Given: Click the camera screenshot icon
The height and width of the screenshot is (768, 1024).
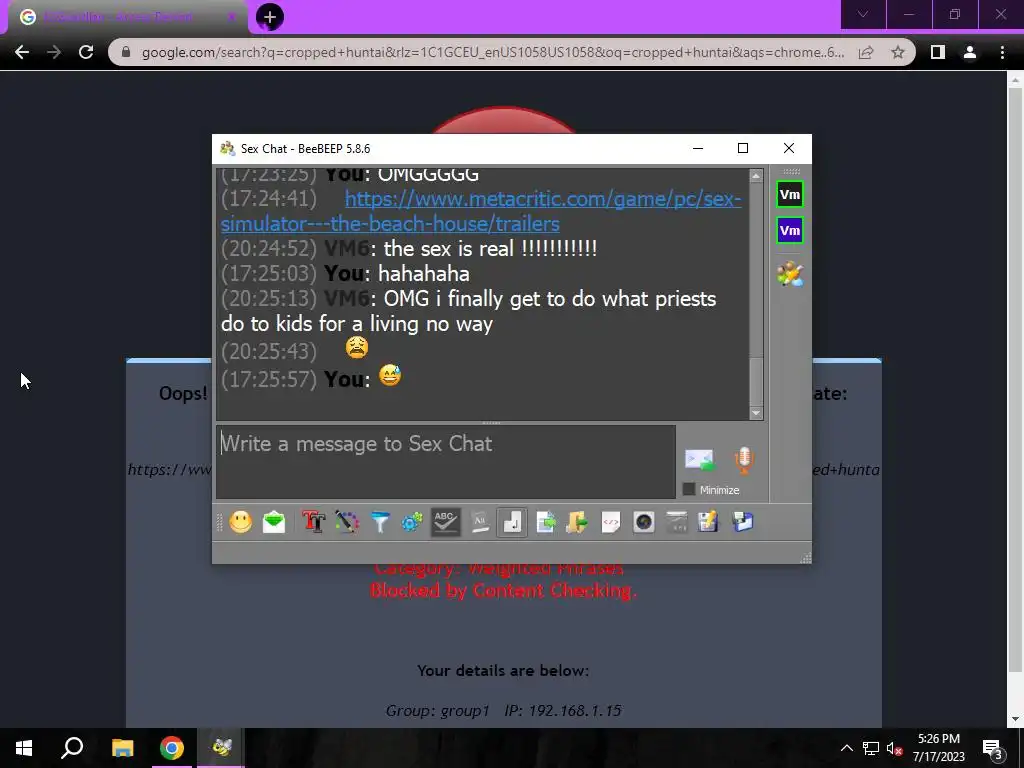Looking at the screenshot, I should click(x=644, y=522).
